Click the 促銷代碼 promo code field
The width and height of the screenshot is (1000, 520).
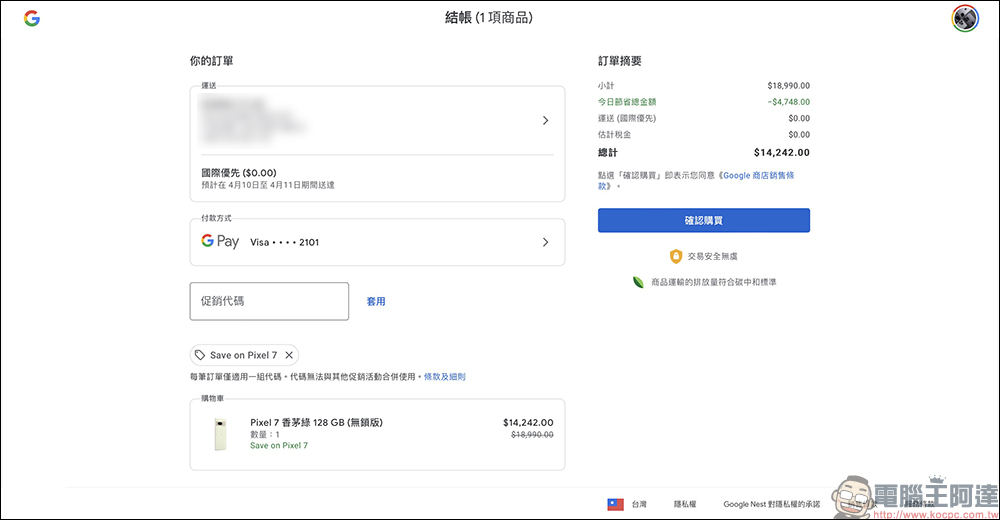[x=269, y=301]
